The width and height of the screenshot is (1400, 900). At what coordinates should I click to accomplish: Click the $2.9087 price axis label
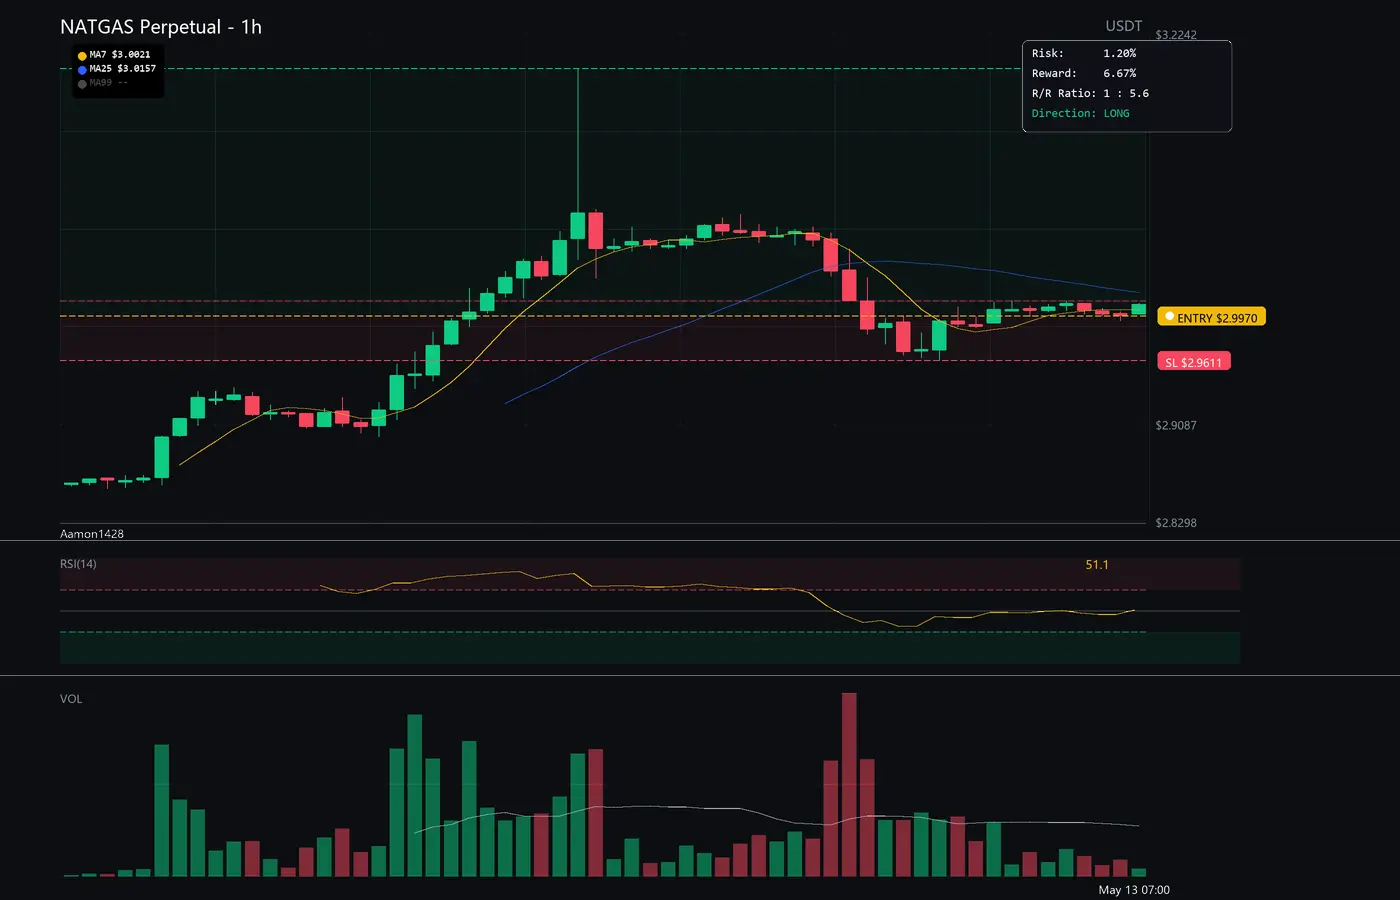(x=1176, y=425)
